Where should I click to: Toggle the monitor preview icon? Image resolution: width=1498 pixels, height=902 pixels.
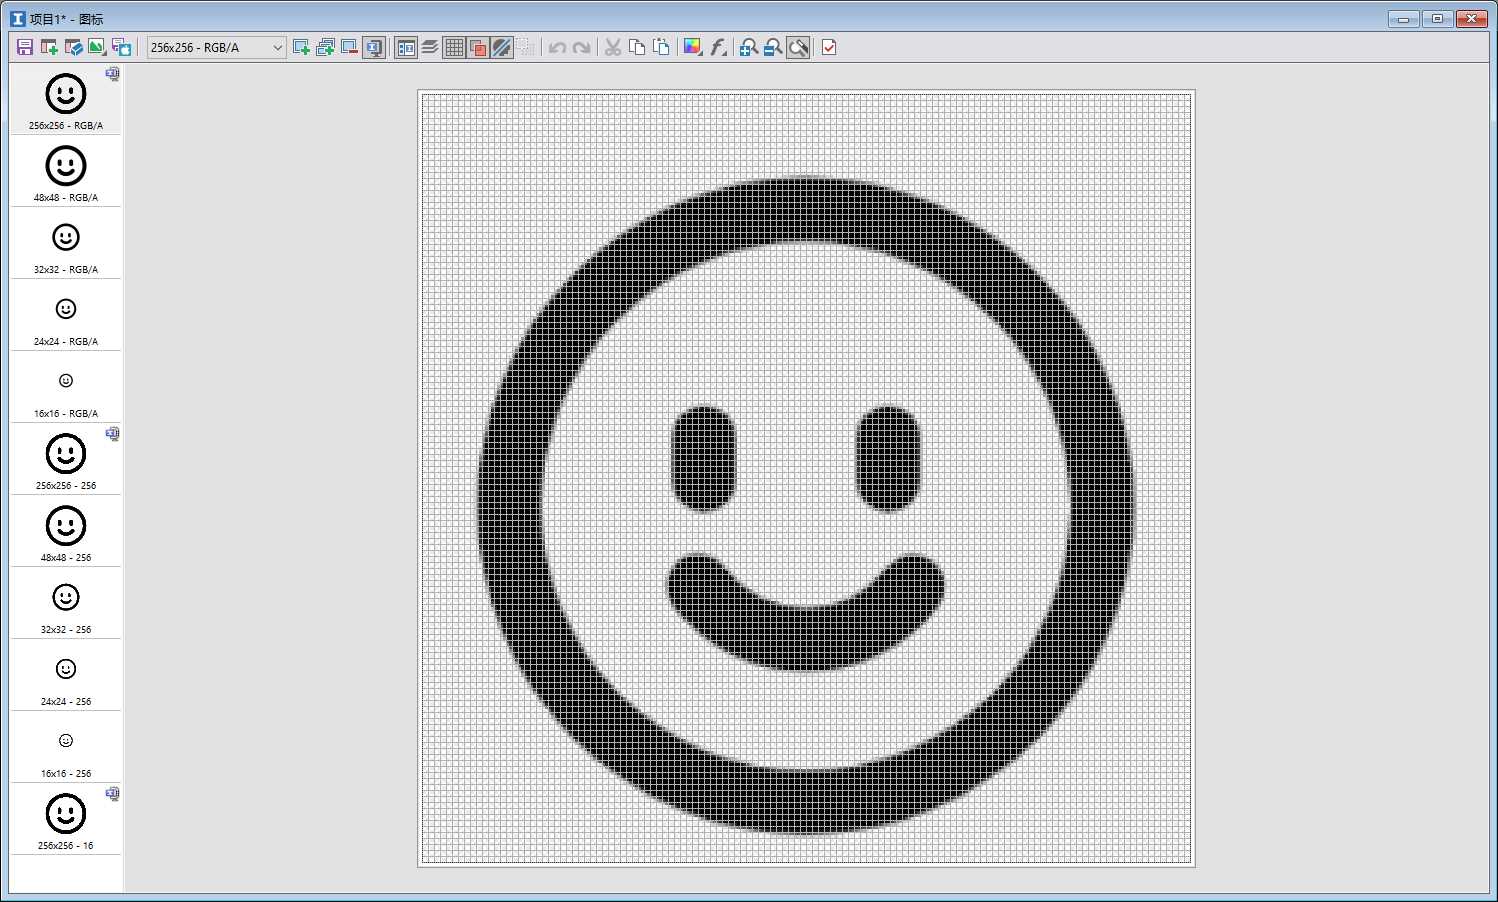pyautogui.click(x=374, y=47)
